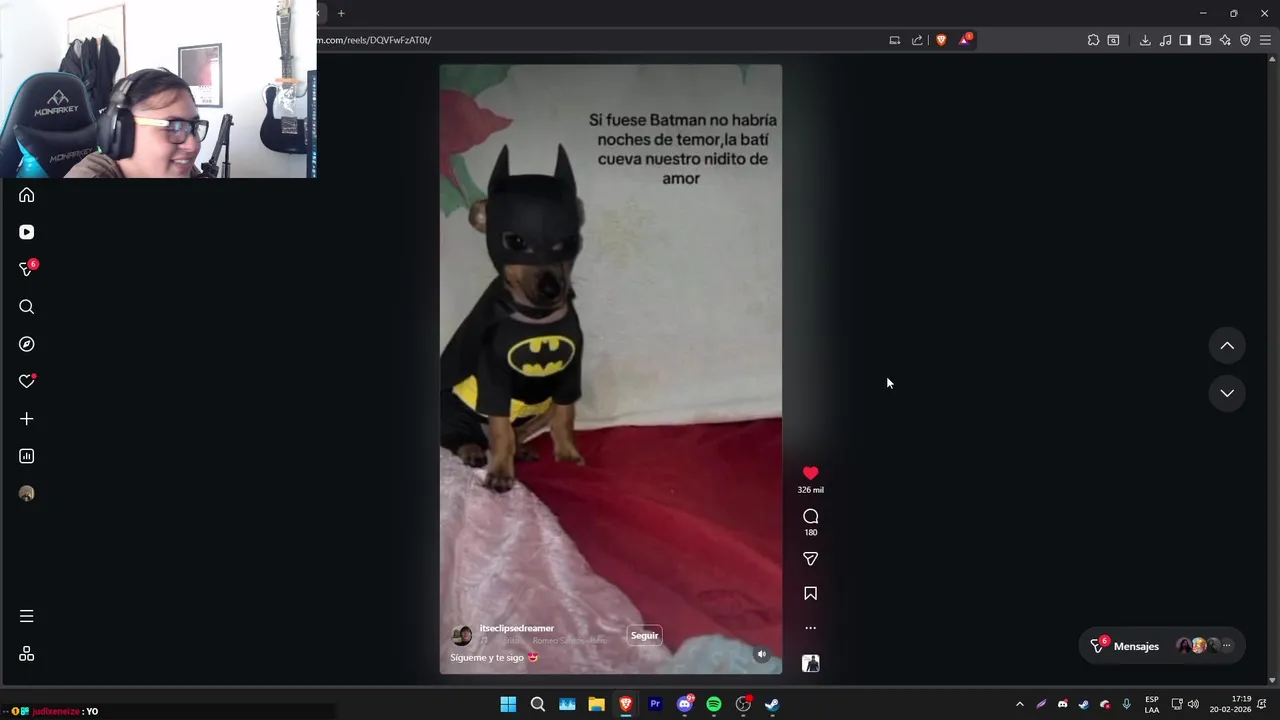Open Notifications heart in sidebar

27,381
